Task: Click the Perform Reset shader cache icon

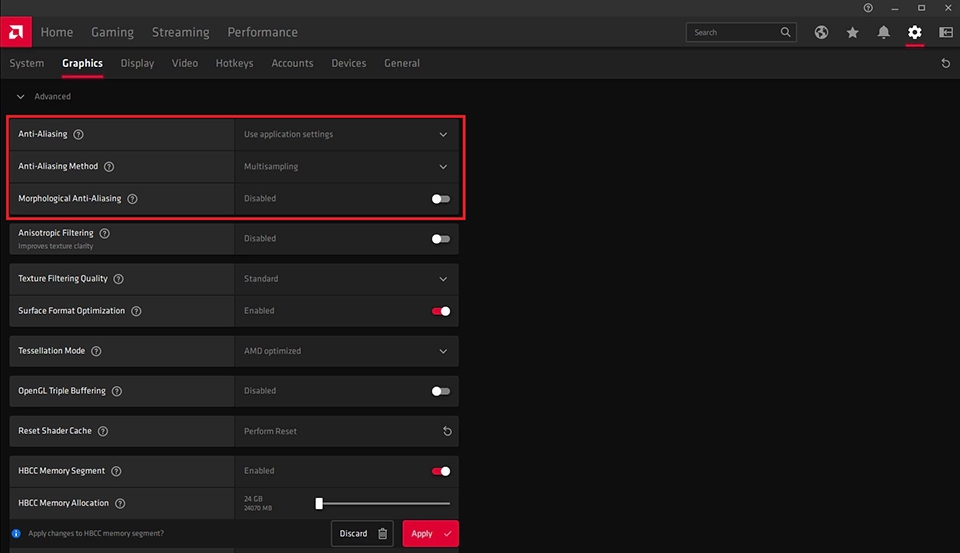Action: [x=448, y=431]
